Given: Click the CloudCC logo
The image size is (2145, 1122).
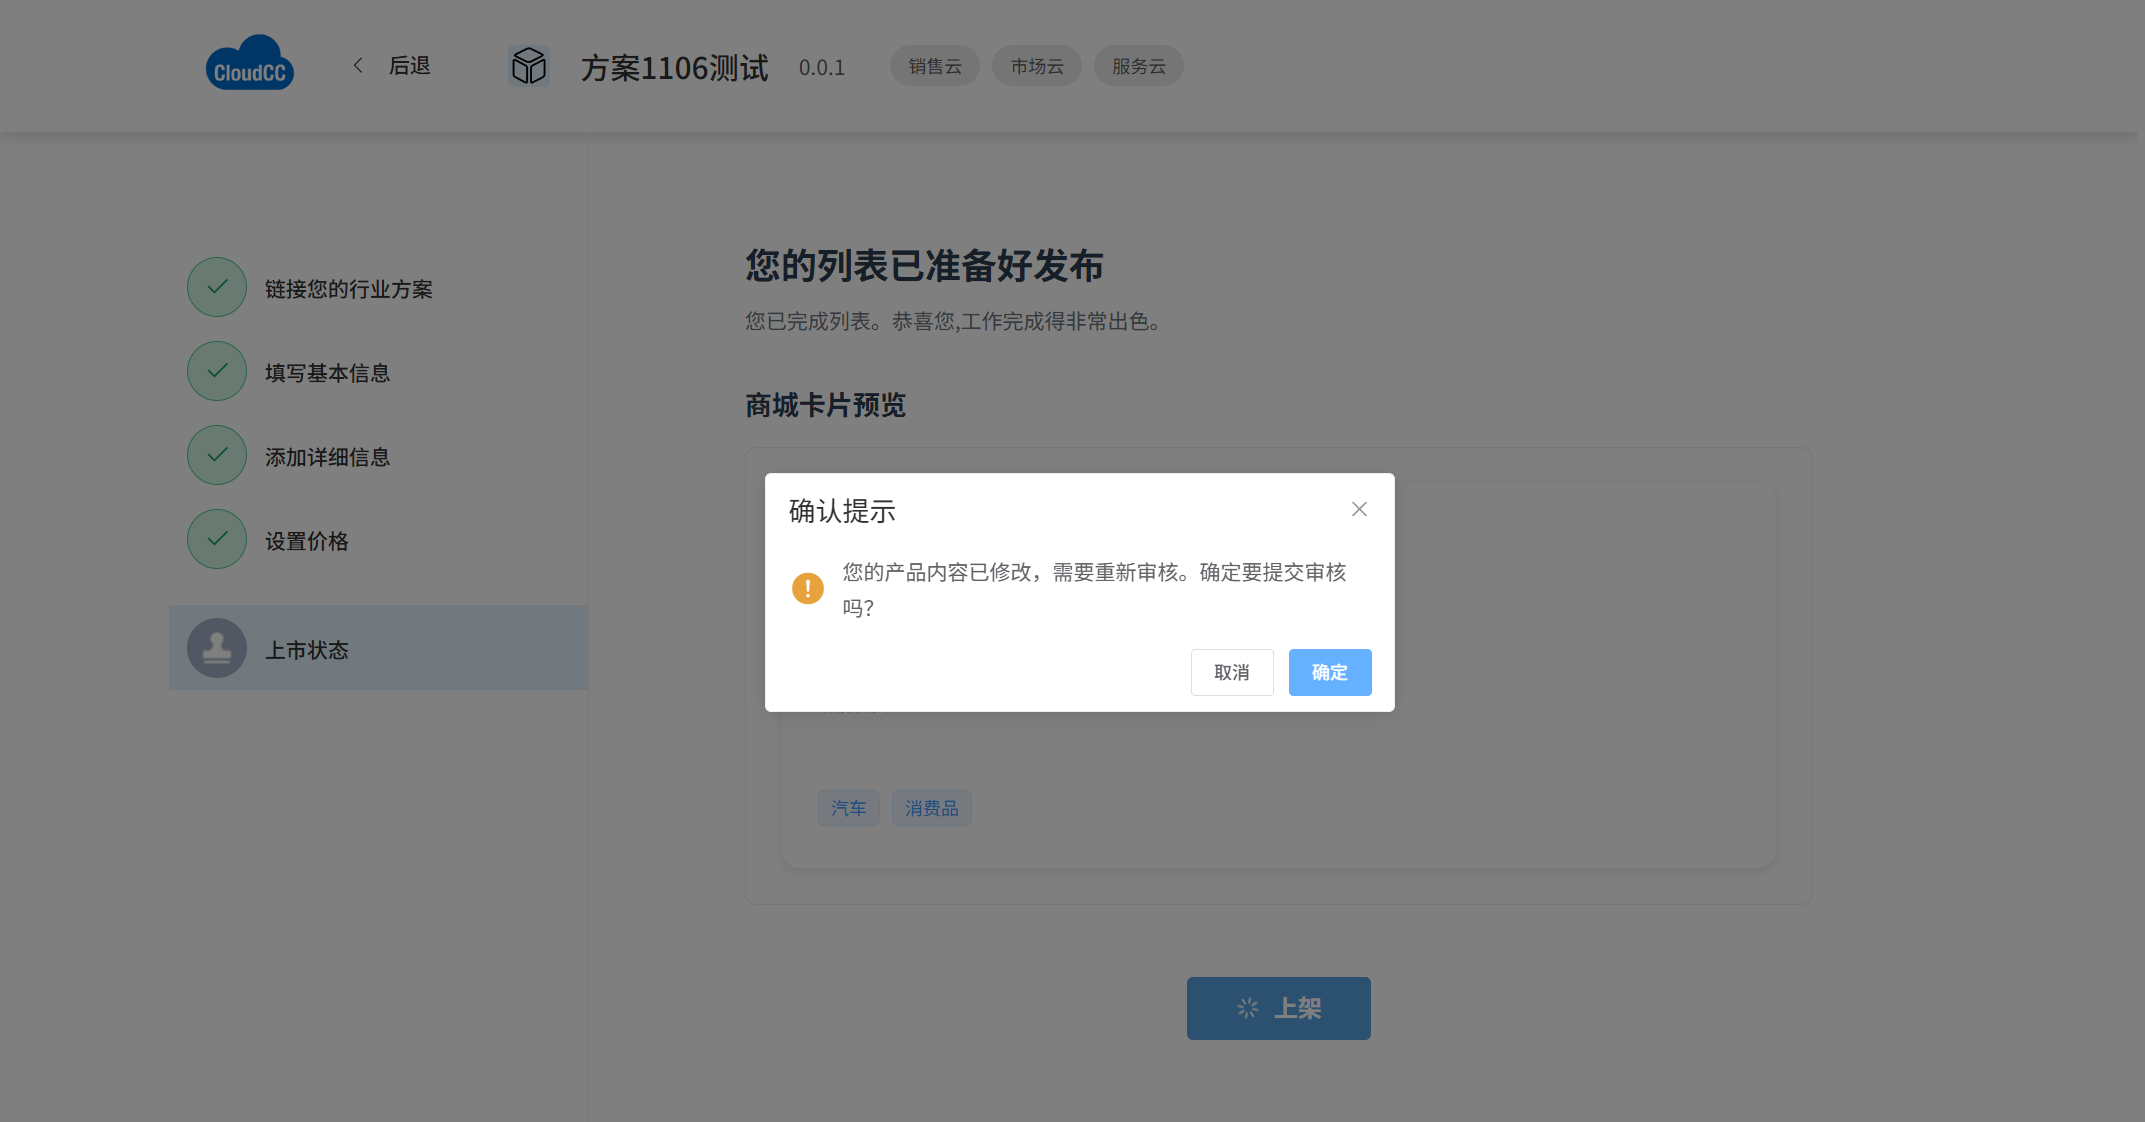Looking at the screenshot, I should point(249,64).
